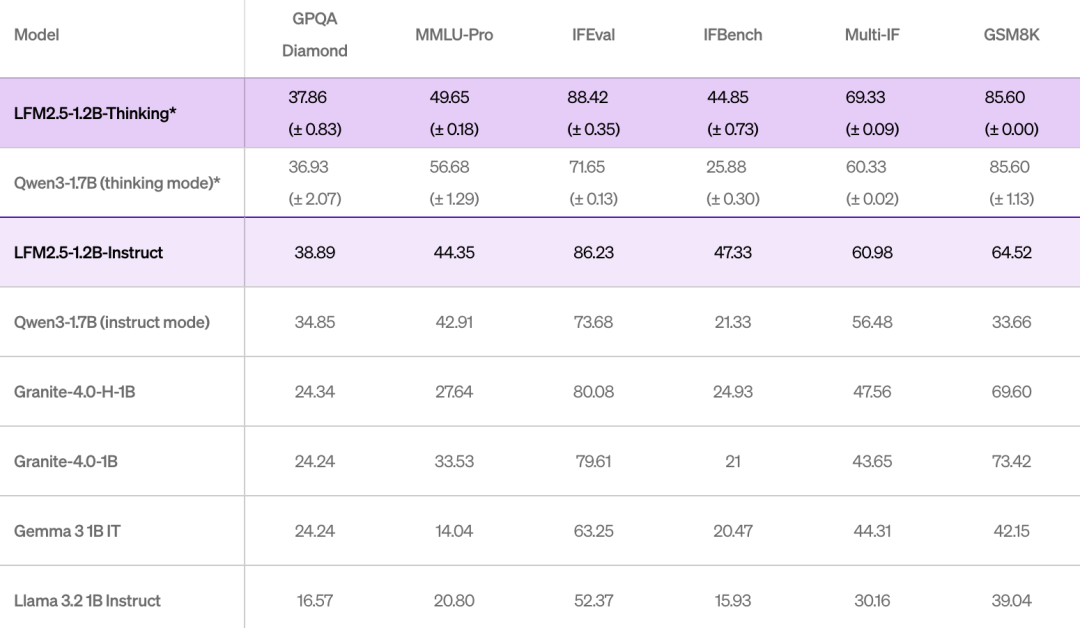Select the Granite-4.0-H-1B row label
This screenshot has height=628, width=1080.
74,392
